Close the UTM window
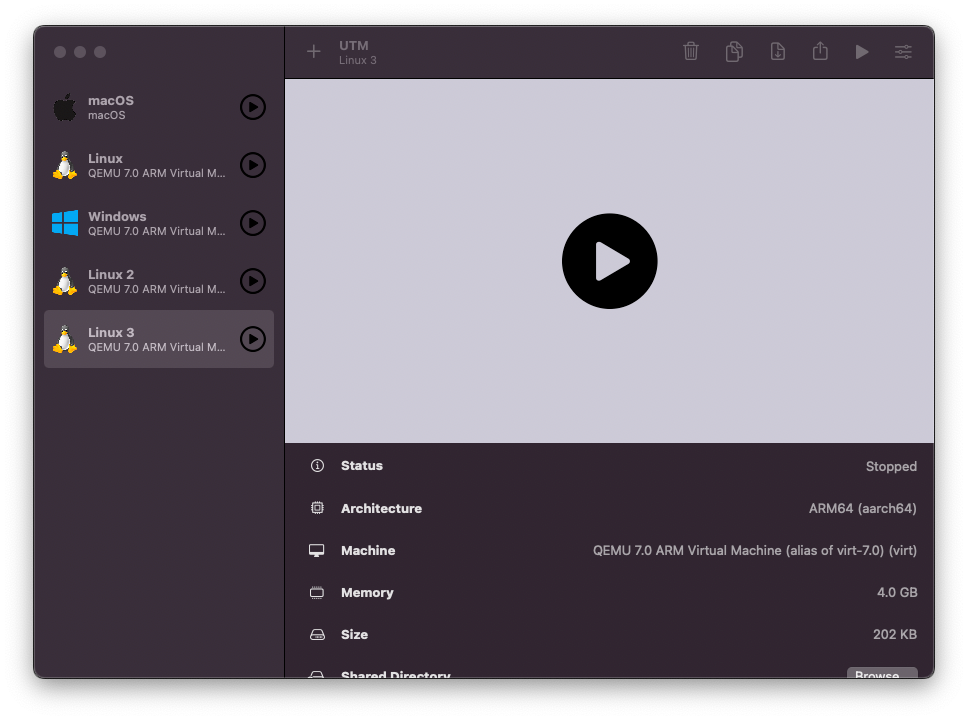Screen dimensions: 968x720 click(x=60, y=52)
